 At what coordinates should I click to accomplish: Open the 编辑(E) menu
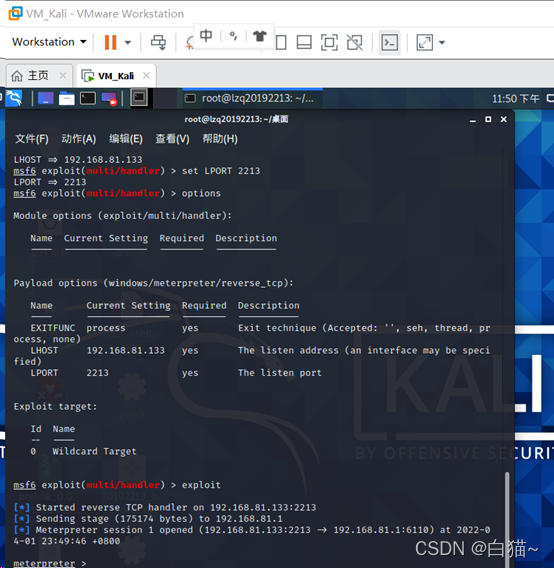[x=126, y=139]
